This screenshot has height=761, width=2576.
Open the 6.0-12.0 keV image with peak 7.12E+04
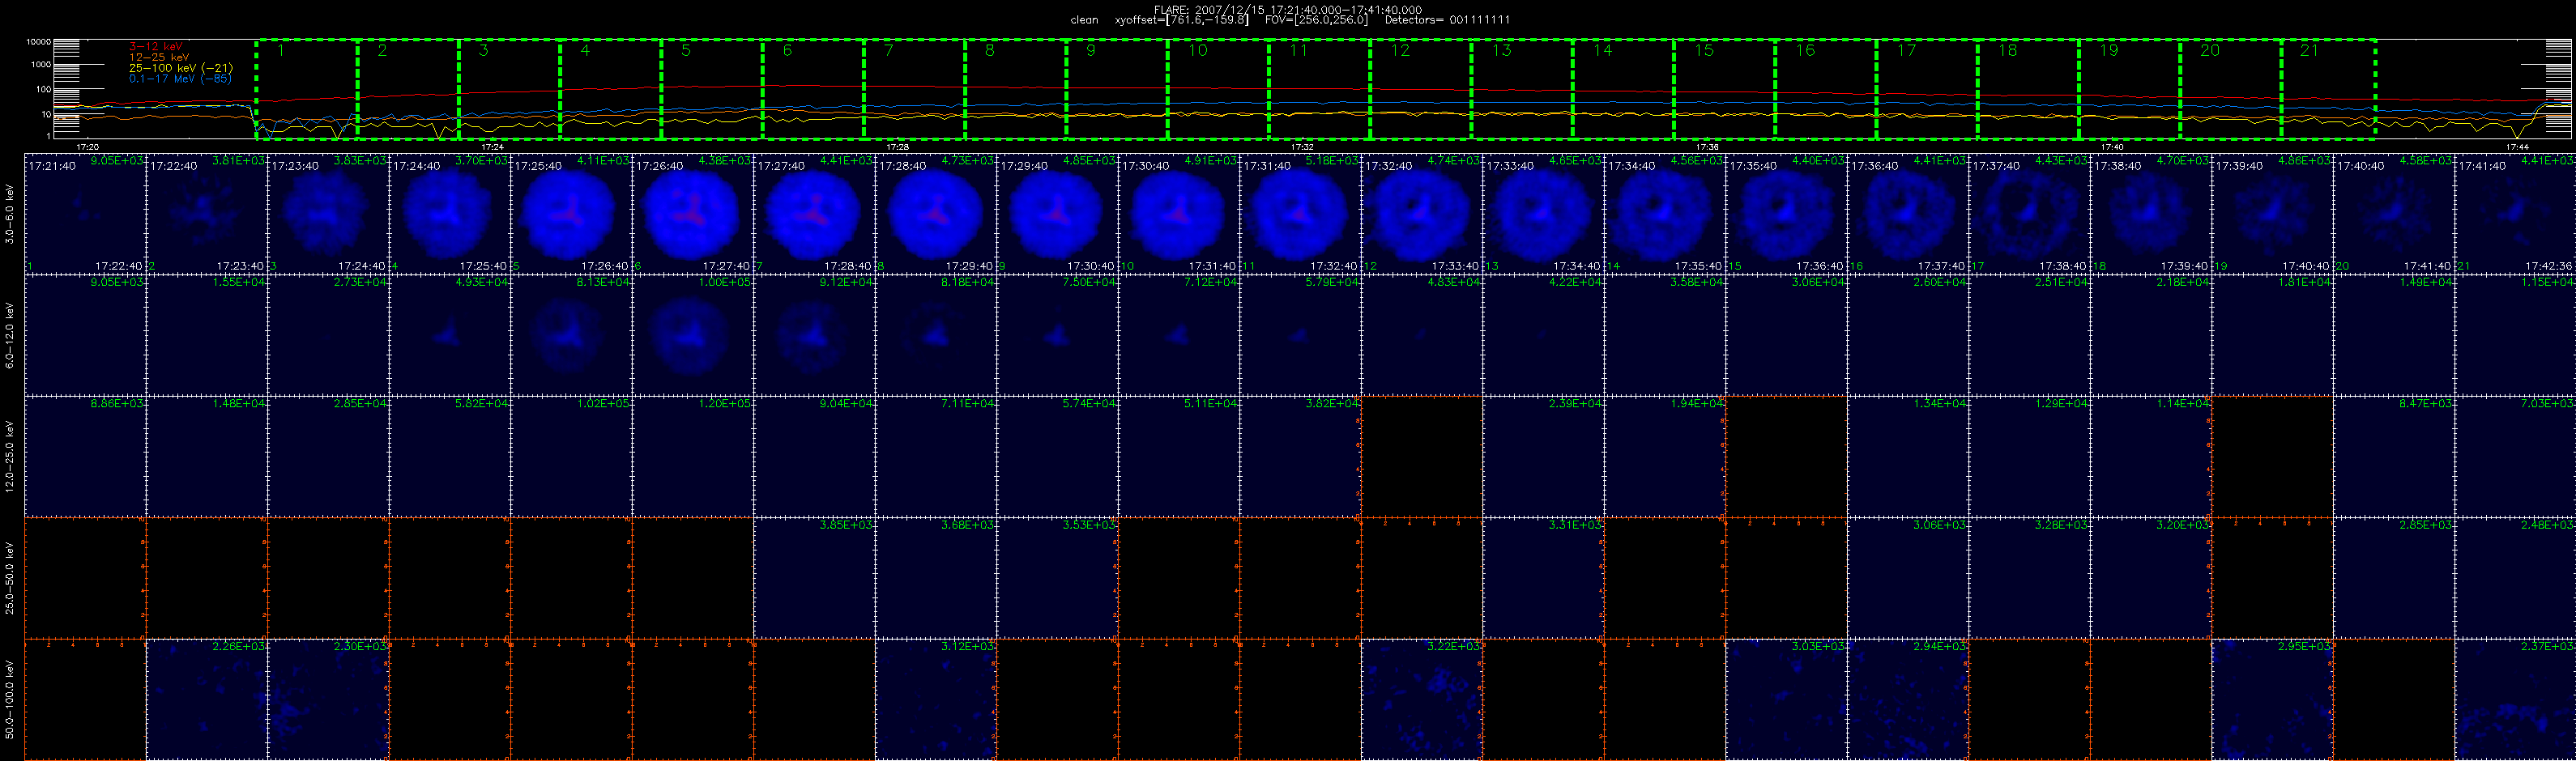1179,335
